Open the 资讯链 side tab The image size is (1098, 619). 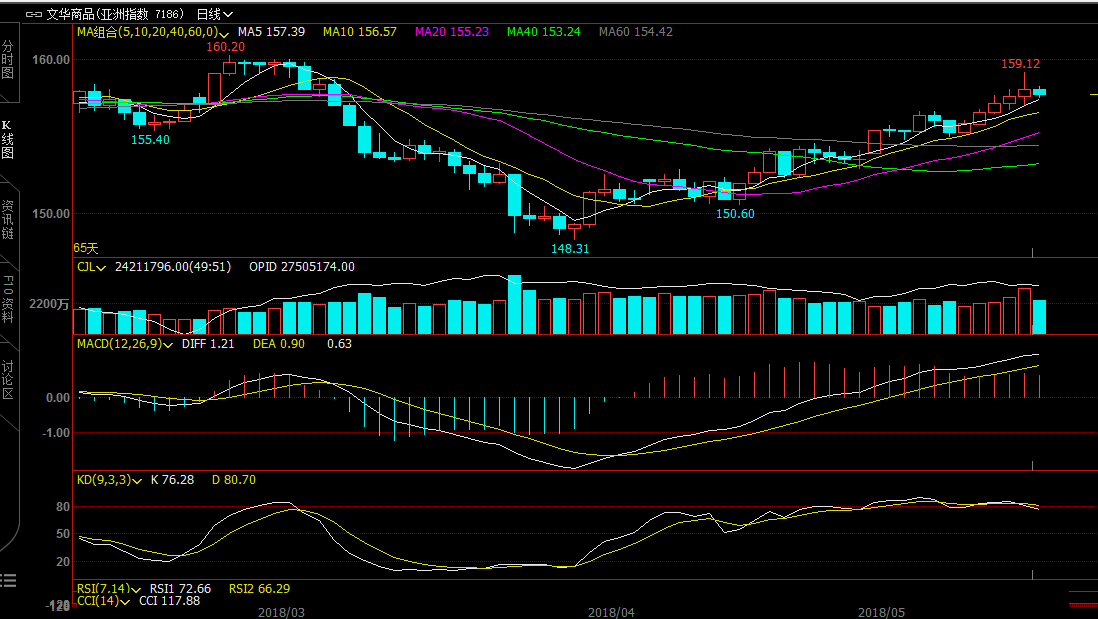point(8,220)
